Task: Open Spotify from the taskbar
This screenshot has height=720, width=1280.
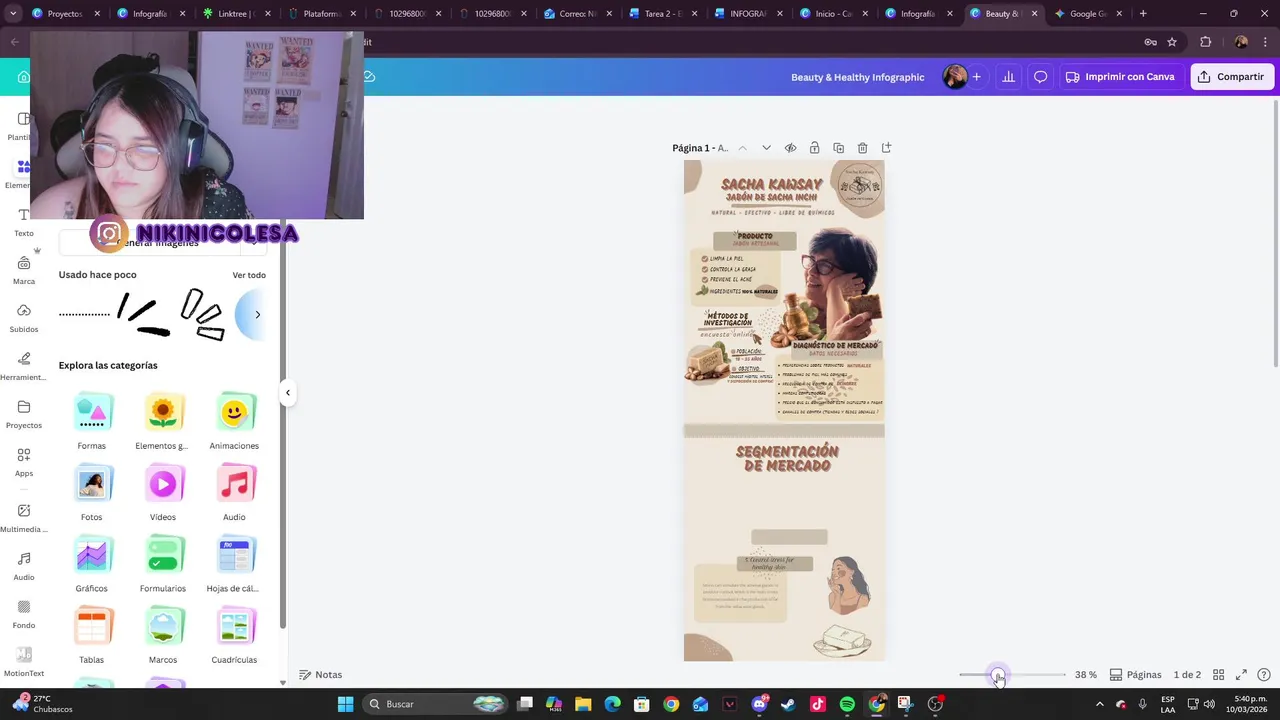Action: (847, 704)
